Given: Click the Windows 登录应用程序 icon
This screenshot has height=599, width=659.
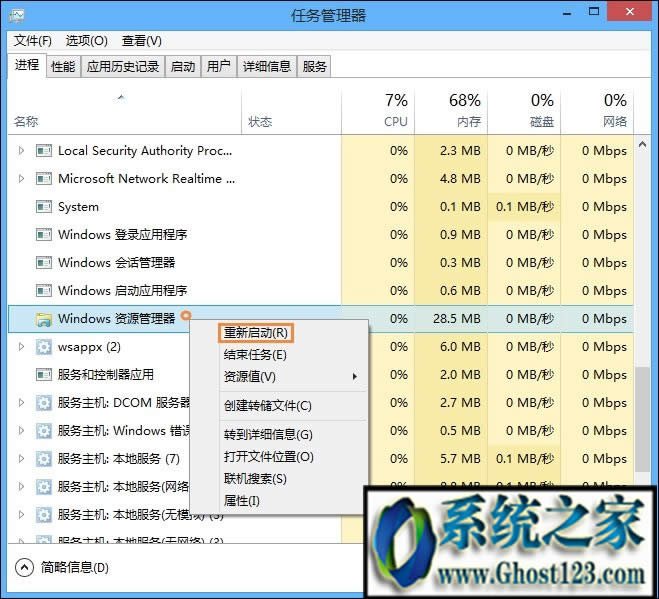Looking at the screenshot, I should [43, 235].
